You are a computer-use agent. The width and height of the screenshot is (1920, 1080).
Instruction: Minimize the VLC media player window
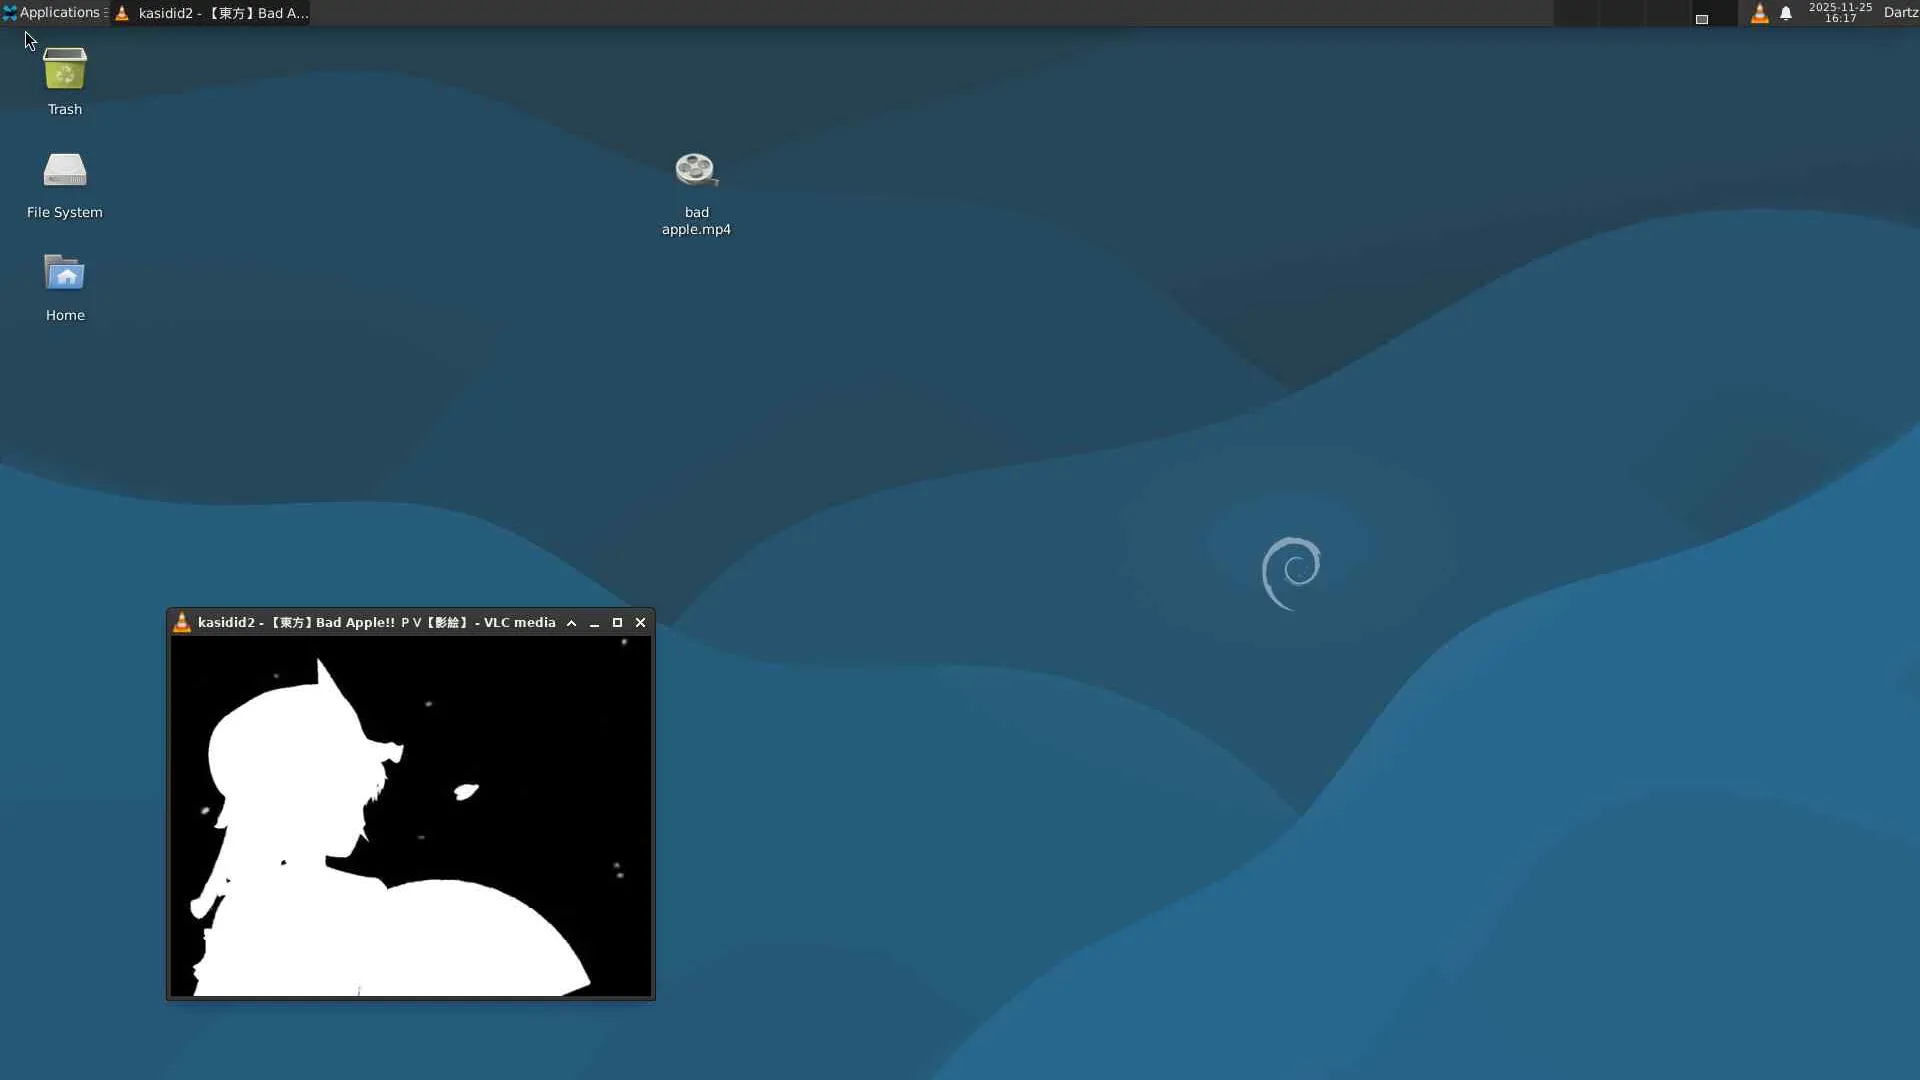pos(594,622)
